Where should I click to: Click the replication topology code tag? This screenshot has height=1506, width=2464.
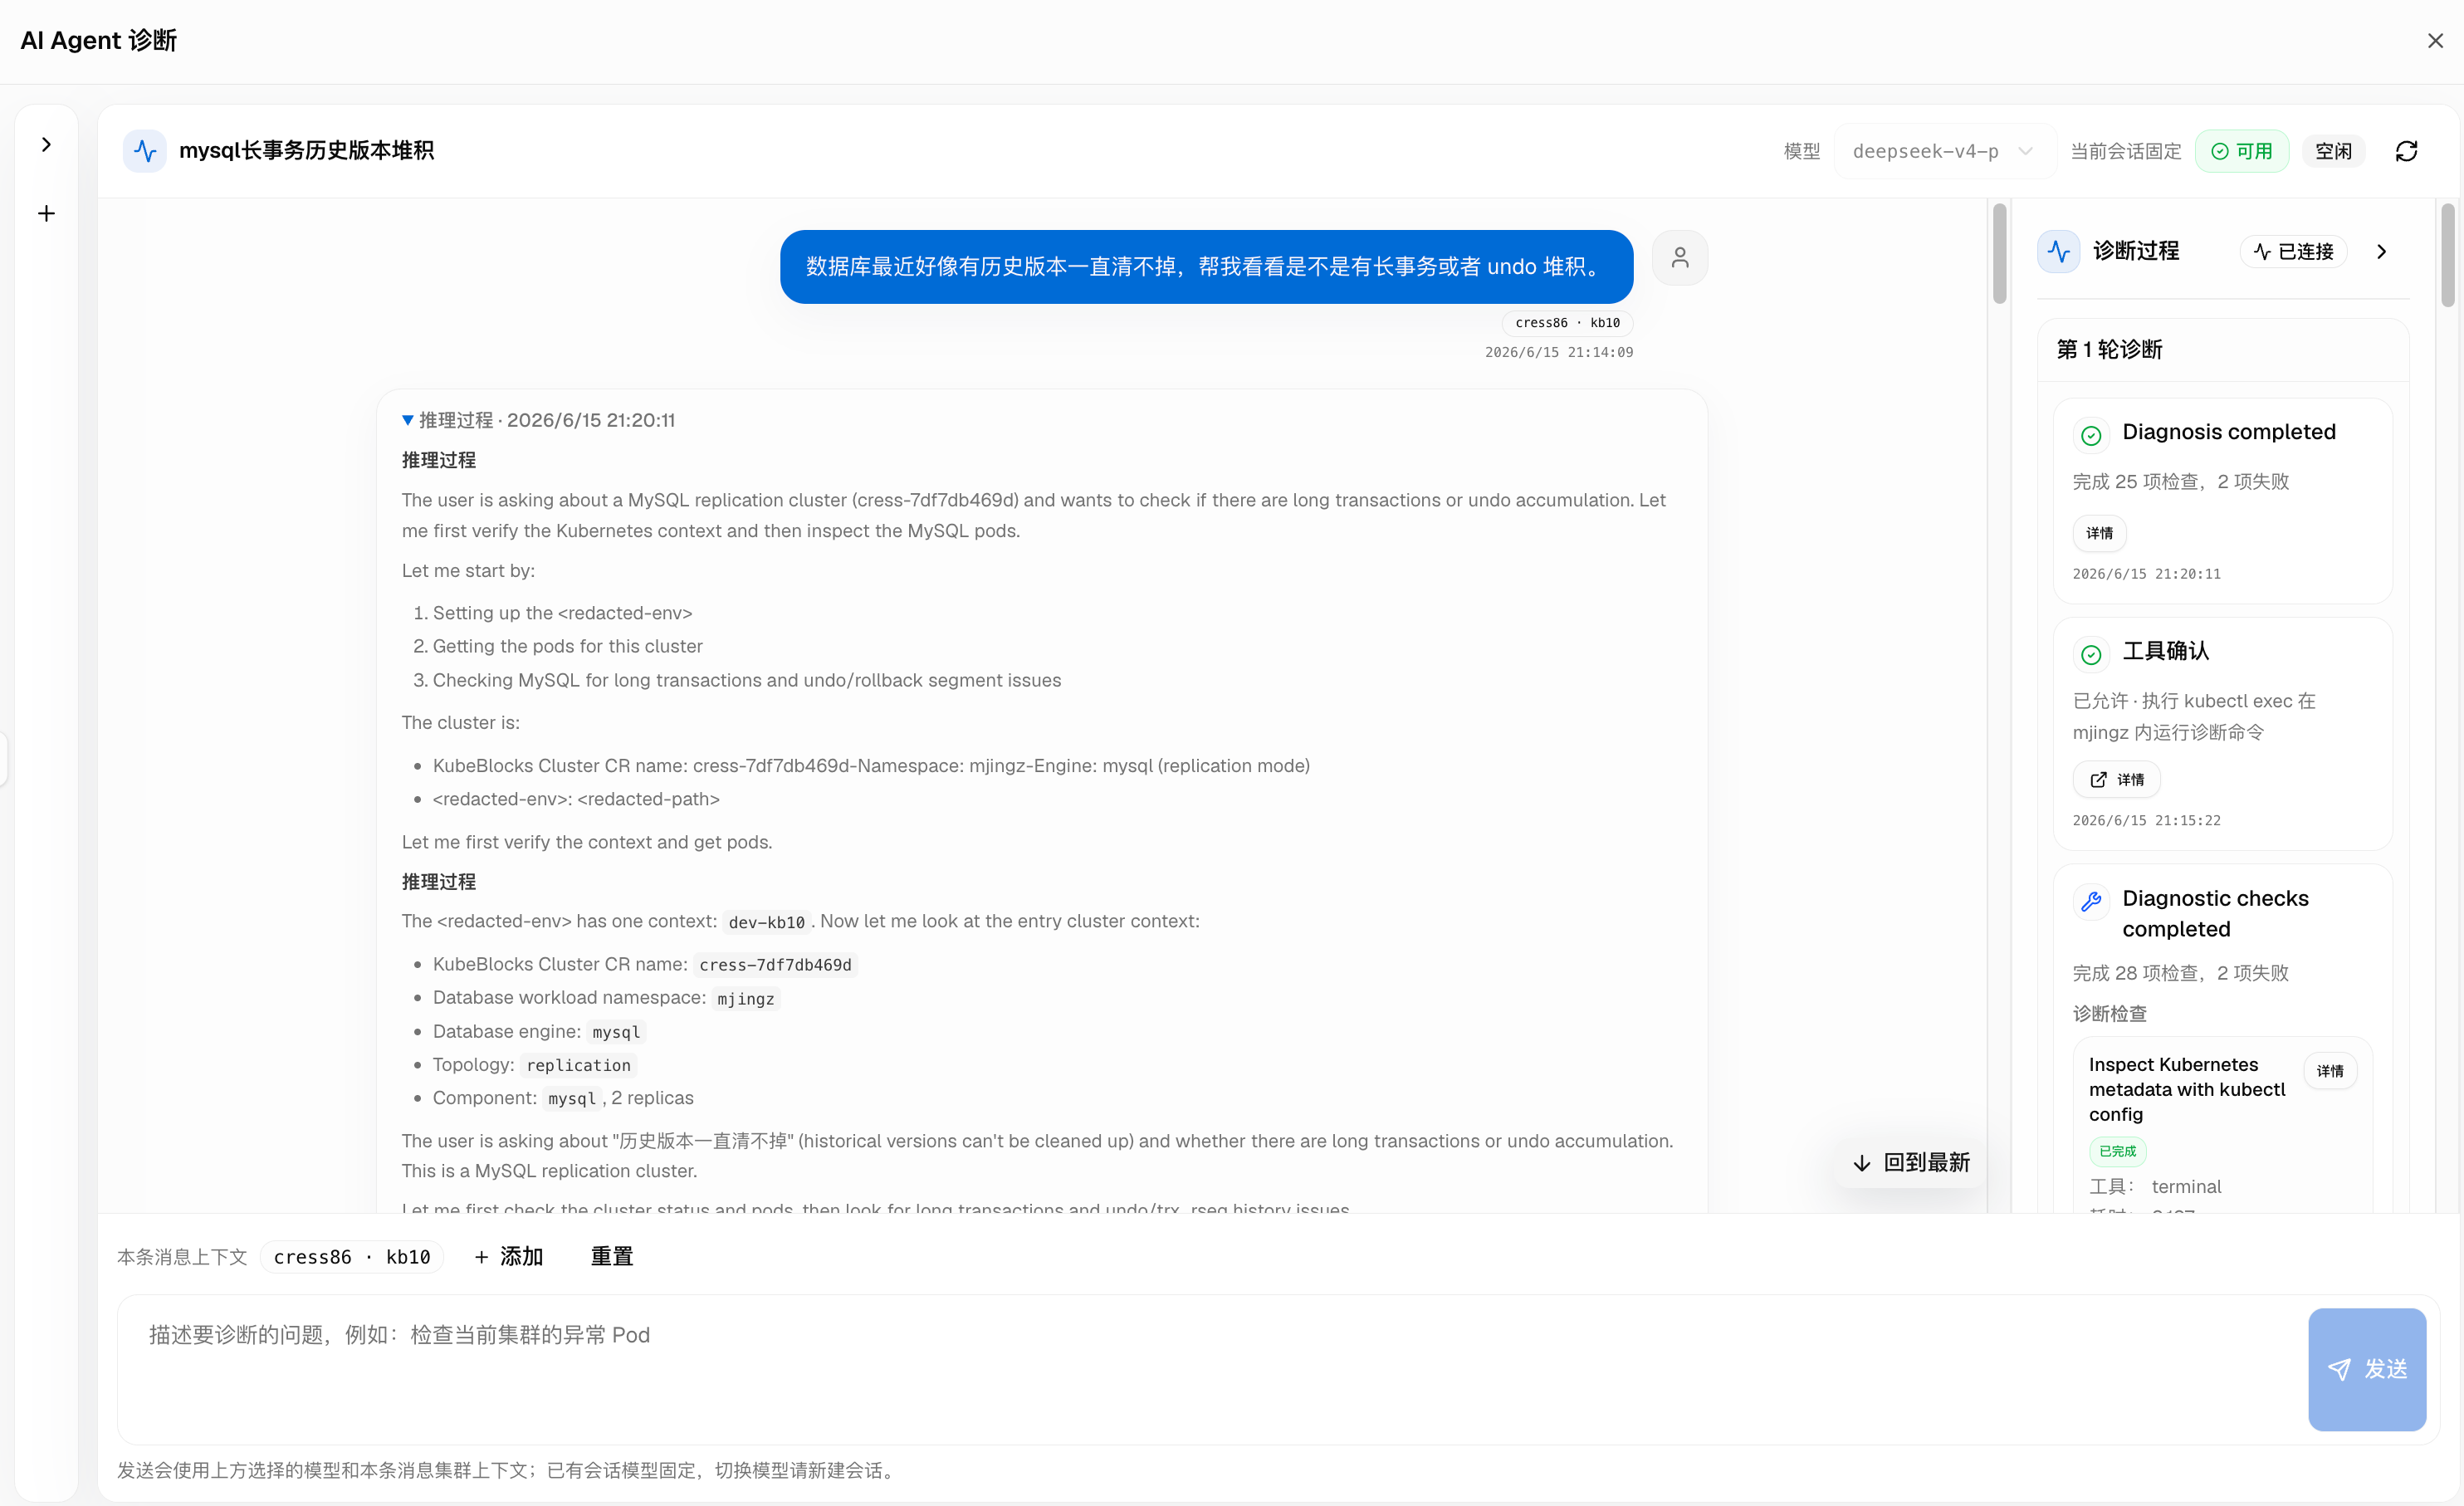coord(578,1066)
